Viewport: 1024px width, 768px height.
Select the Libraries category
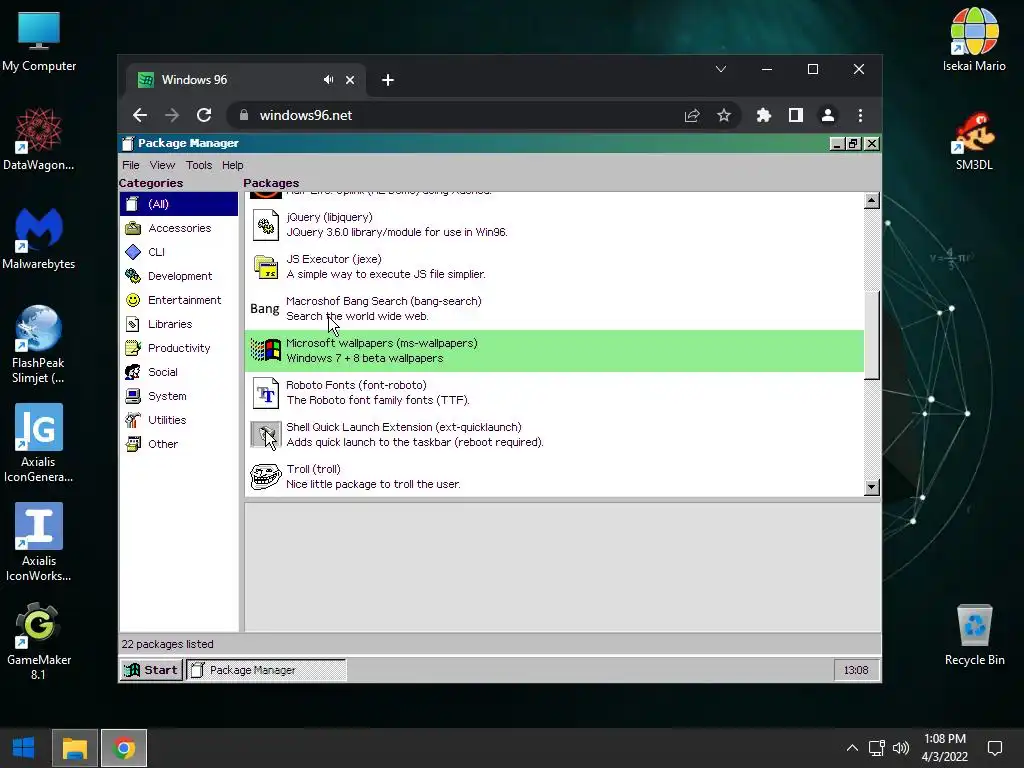178,324
